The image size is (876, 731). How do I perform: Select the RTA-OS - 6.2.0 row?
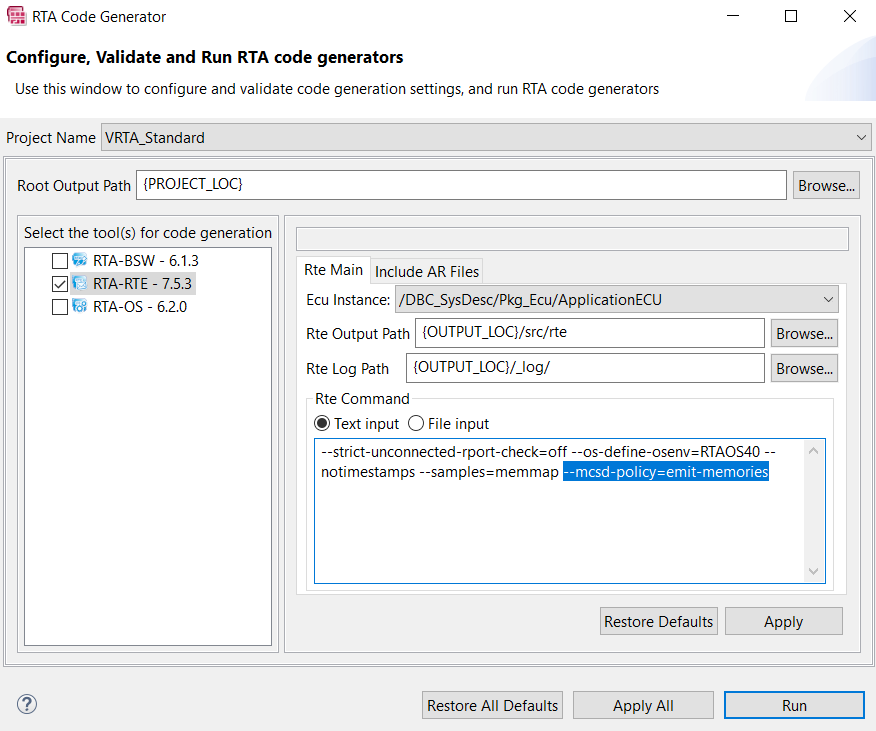pos(130,307)
